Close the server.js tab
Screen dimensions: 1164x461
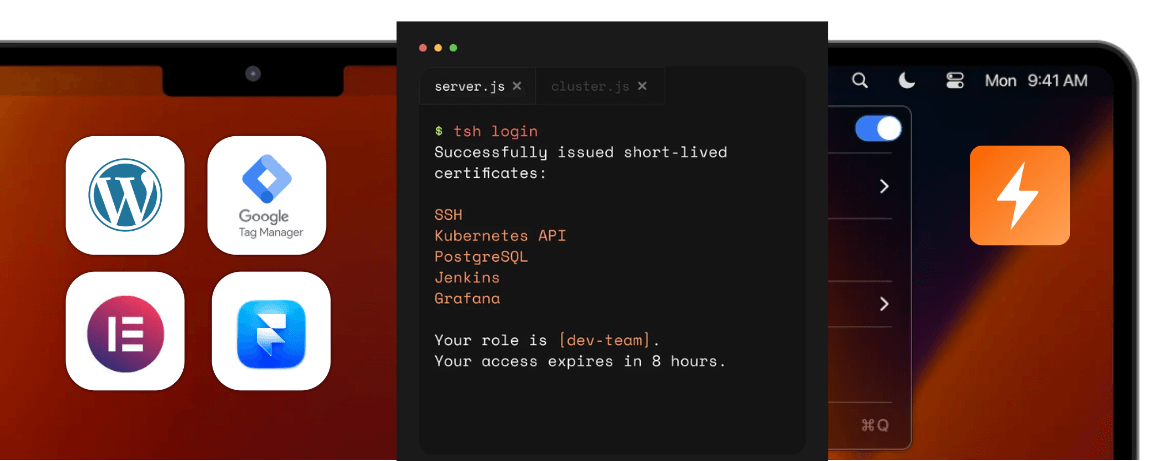tap(517, 86)
